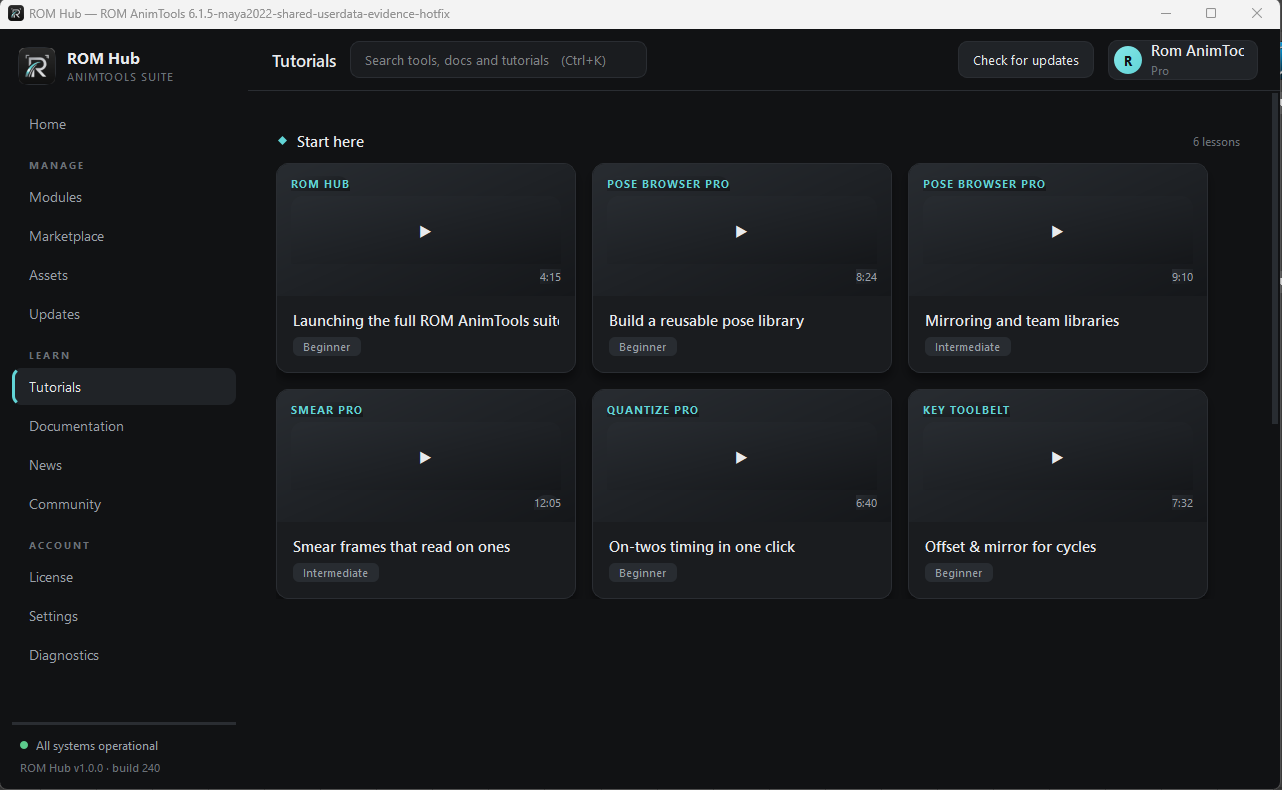
Task: Open the Home page
Action: (x=124, y=124)
